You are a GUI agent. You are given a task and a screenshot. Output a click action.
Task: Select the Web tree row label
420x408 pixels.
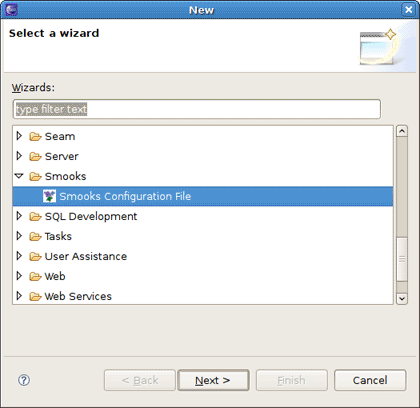[x=55, y=276]
